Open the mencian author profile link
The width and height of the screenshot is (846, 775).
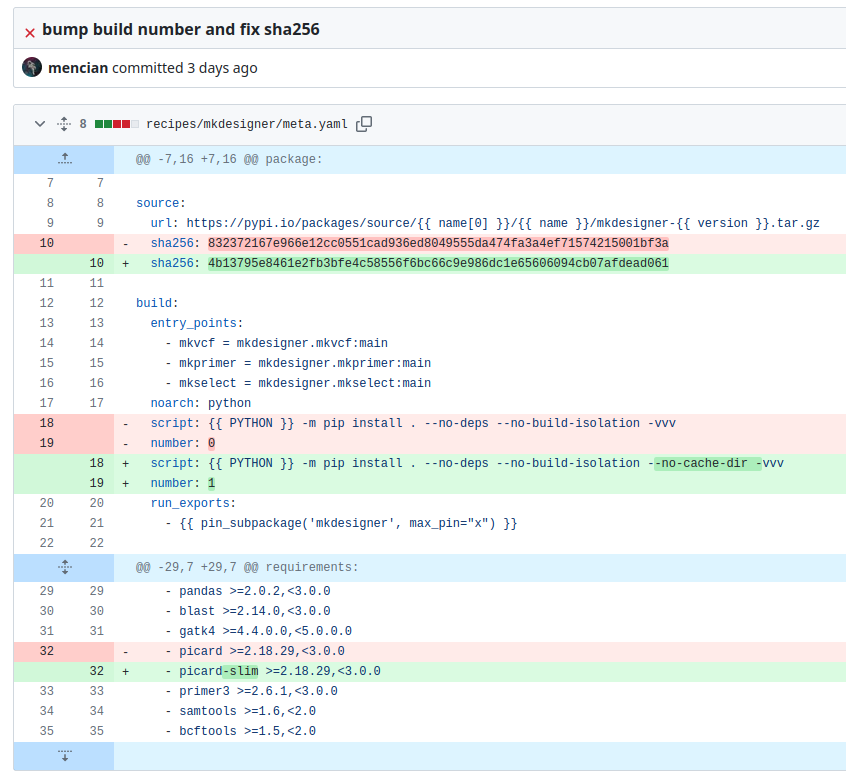tap(78, 68)
